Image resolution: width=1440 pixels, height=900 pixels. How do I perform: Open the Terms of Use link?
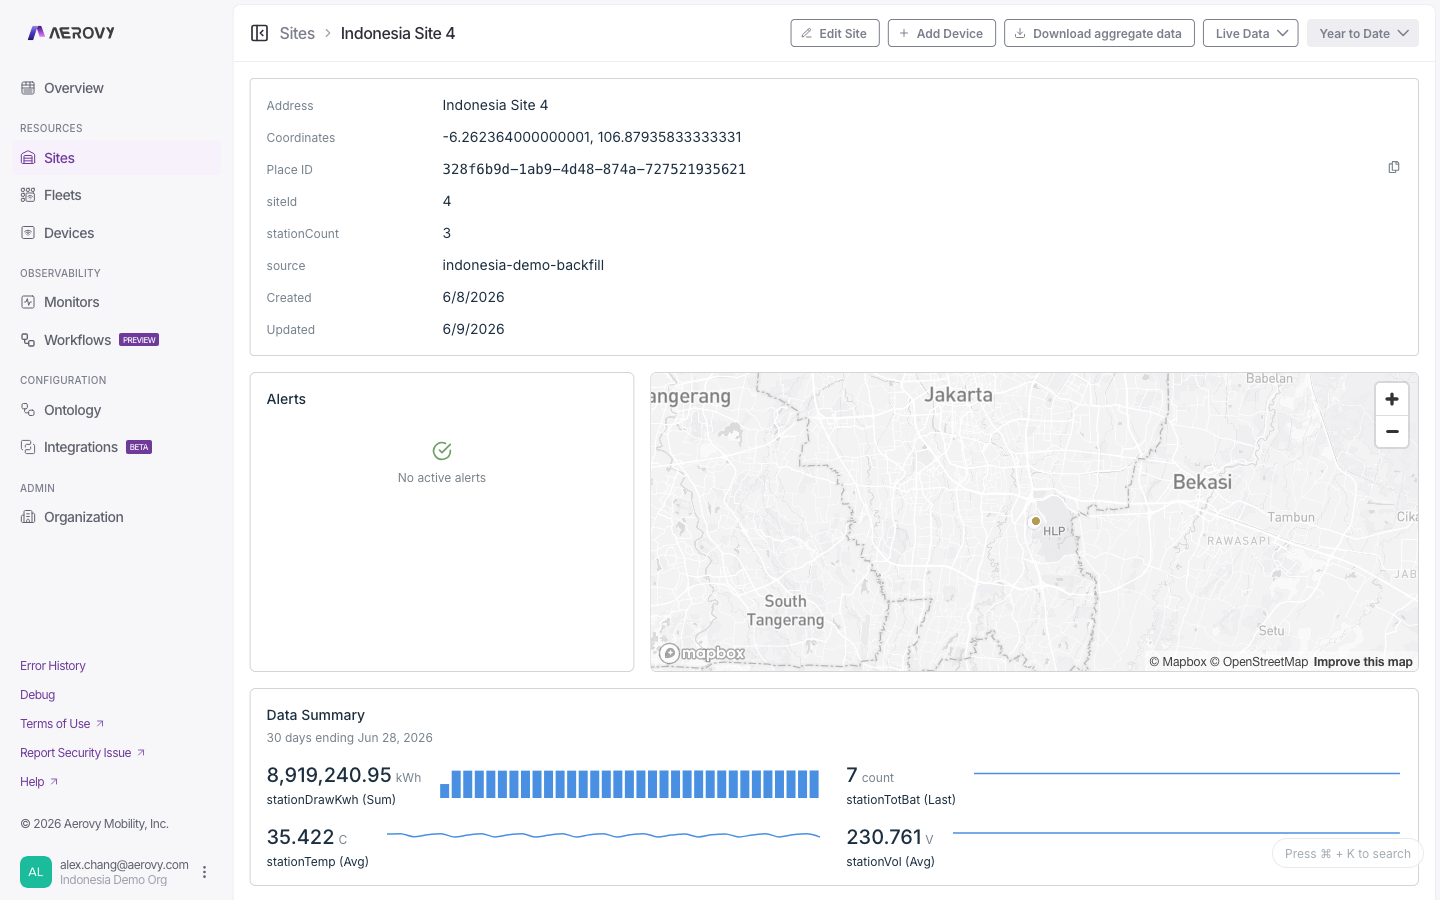[x=62, y=724]
